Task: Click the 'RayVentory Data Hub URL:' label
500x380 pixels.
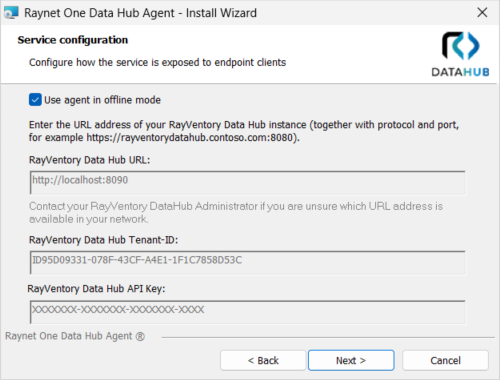Action: [89, 160]
